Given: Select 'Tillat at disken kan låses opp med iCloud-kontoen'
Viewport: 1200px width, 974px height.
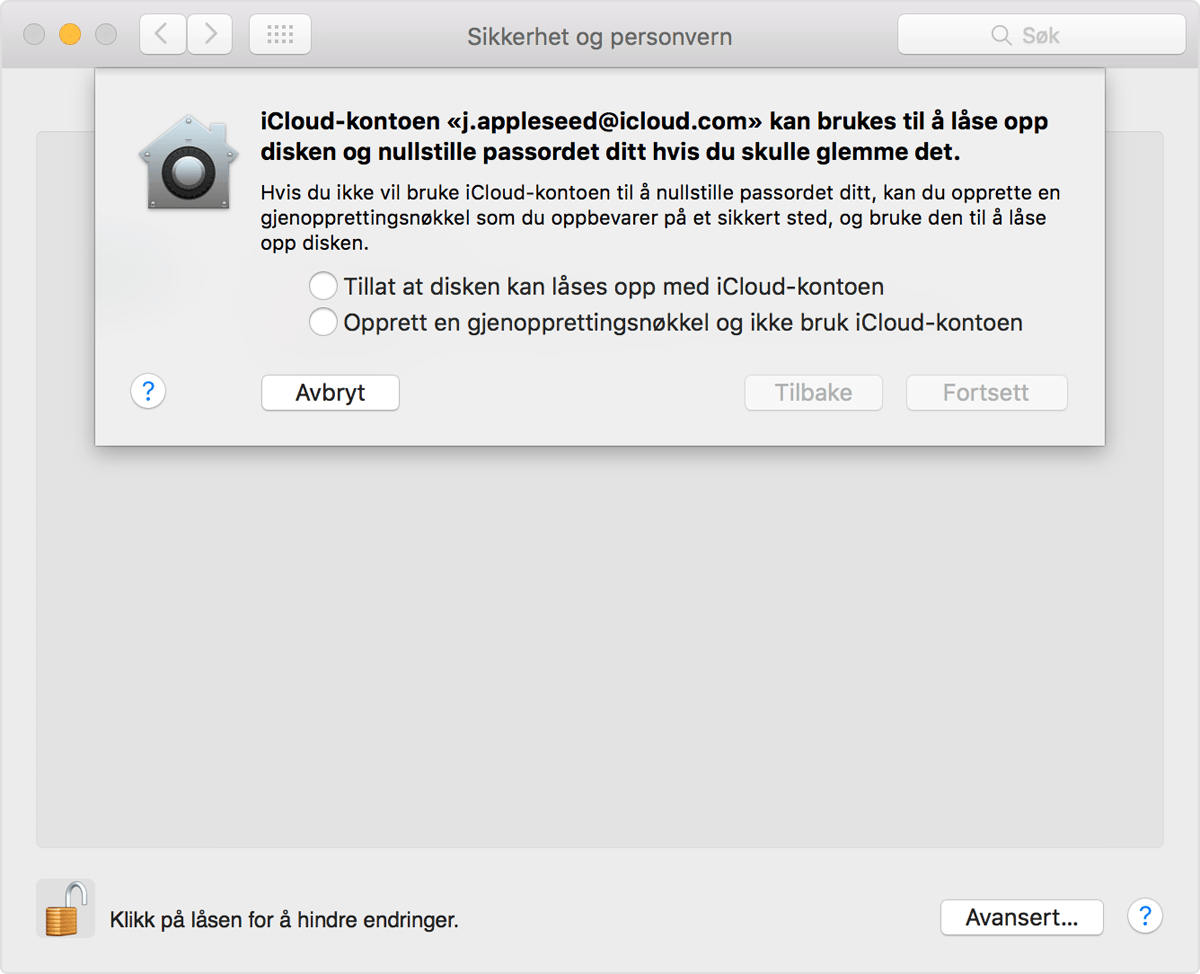Looking at the screenshot, I should coord(323,287).
